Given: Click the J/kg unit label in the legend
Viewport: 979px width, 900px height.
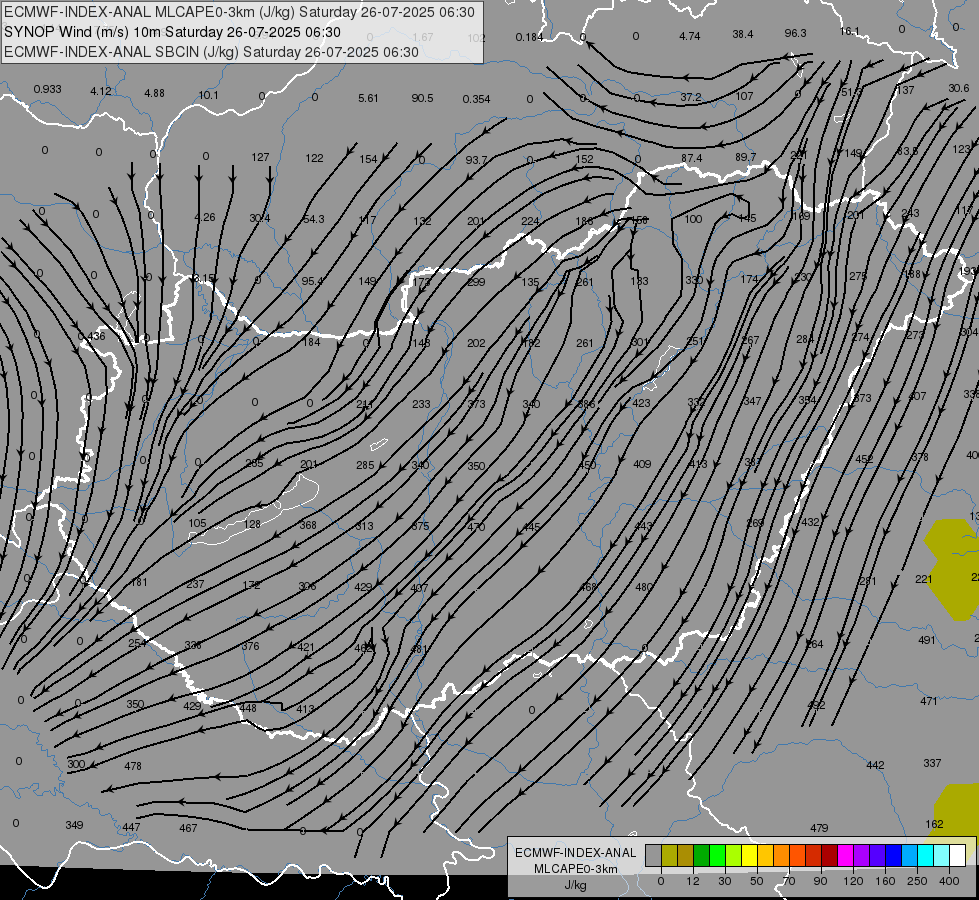Looking at the screenshot, I should click(x=576, y=885).
